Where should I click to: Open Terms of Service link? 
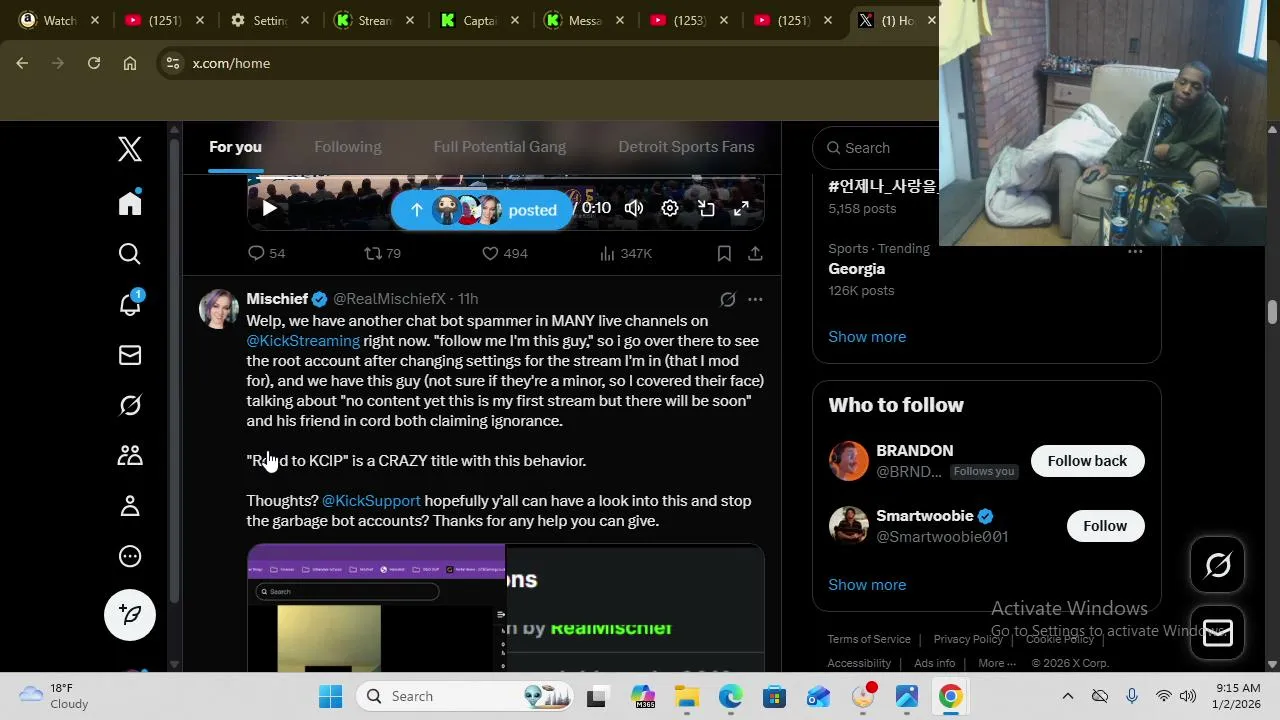(x=869, y=639)
